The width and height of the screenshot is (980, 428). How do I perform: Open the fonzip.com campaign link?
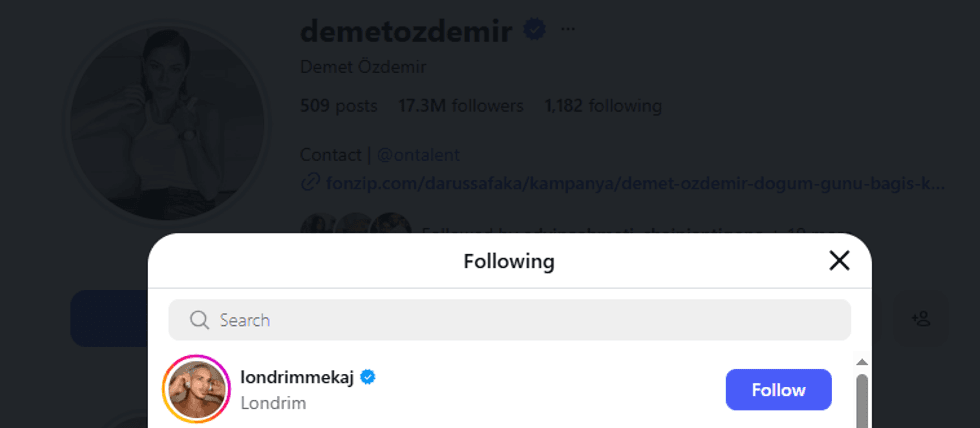point(631,183)
